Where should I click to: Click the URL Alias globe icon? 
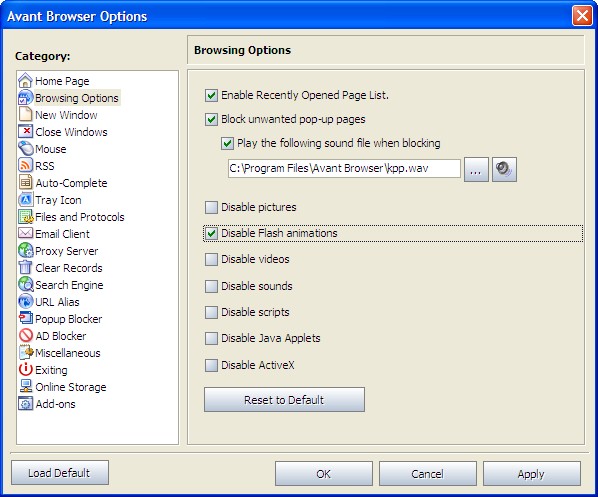pos(25,301)
